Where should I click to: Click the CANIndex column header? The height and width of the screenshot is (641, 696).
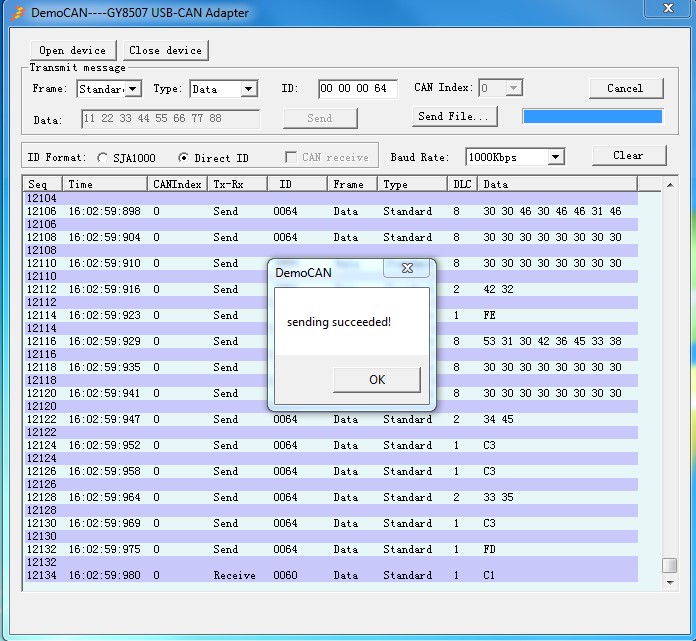pyautogui.click(x=178, y=184)
